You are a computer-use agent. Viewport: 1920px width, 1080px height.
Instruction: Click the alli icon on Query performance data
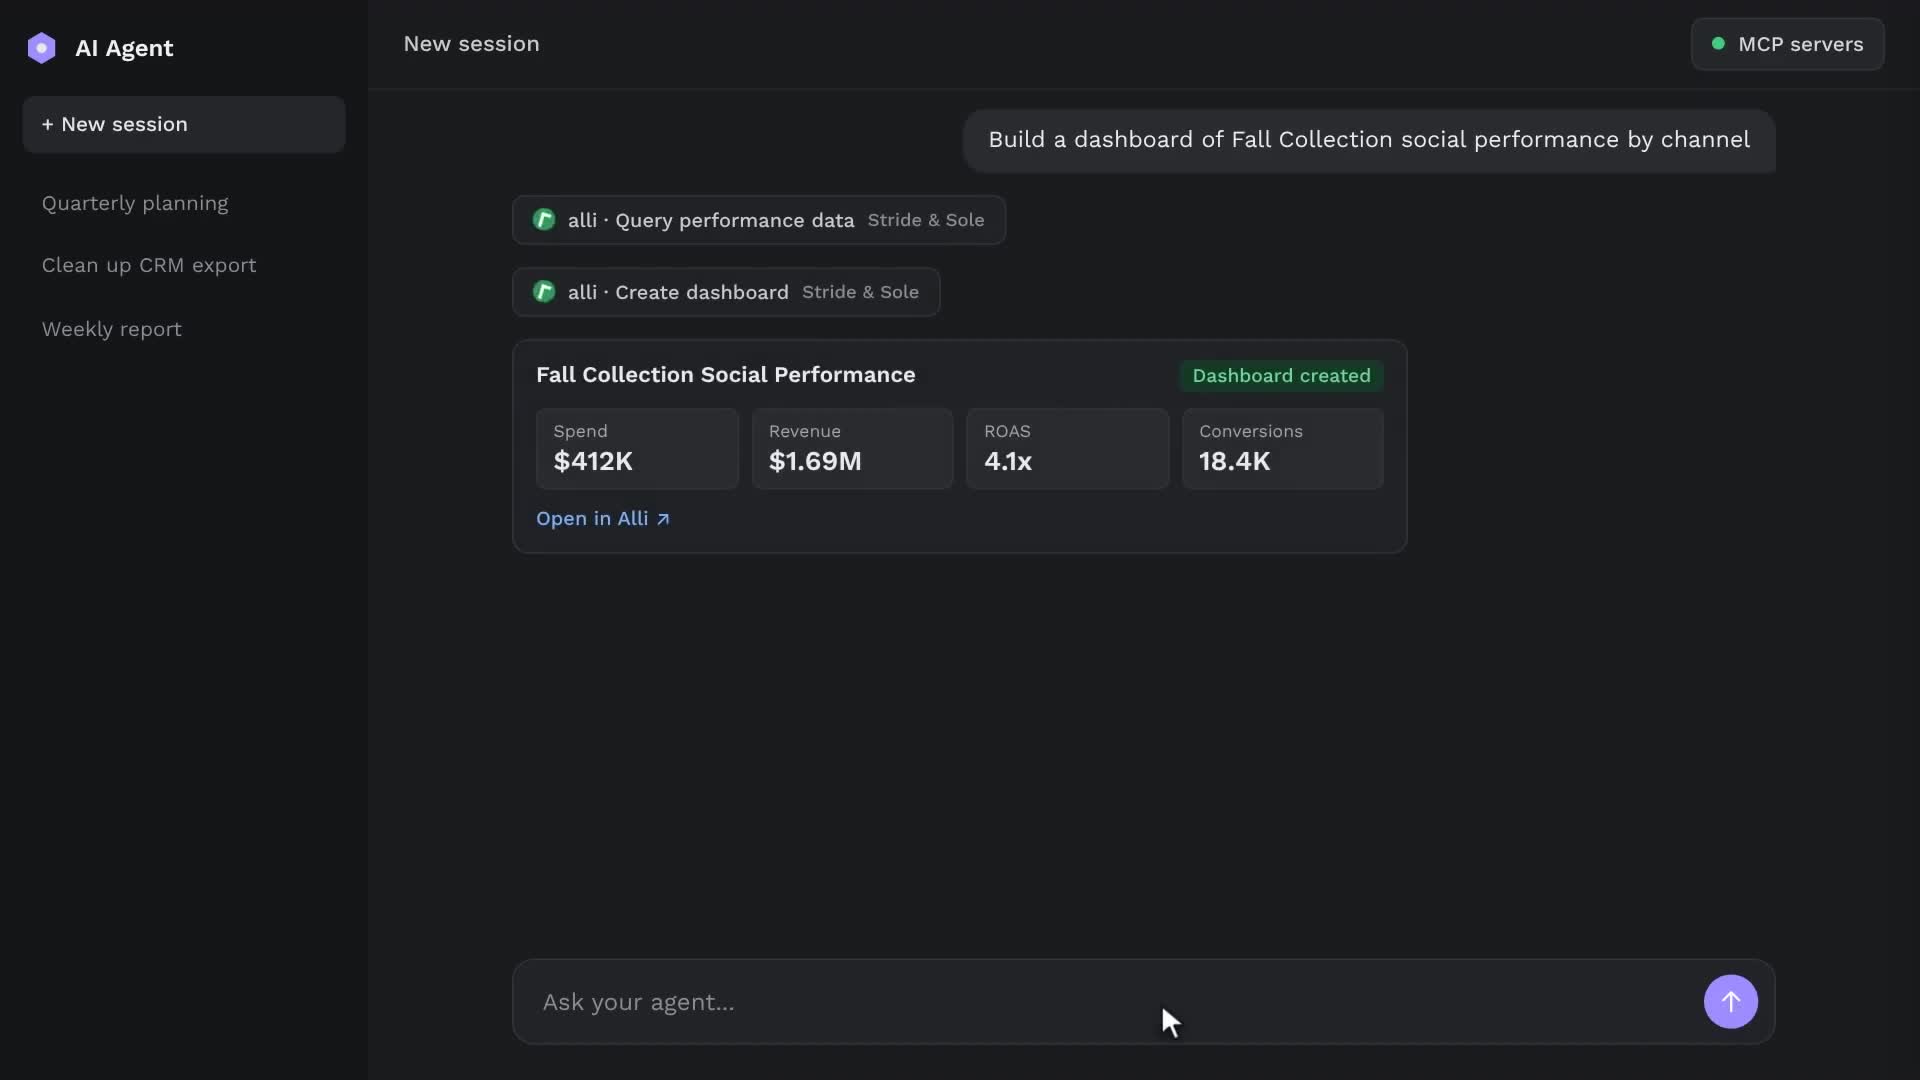click(544, 220)
